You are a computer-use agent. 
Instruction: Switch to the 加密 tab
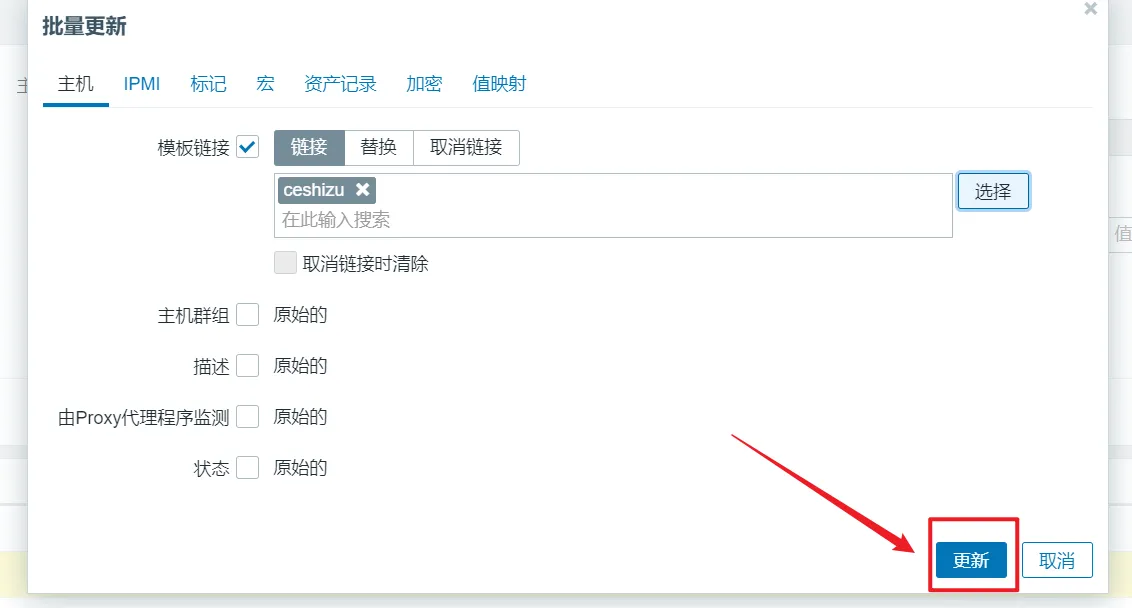424,84
